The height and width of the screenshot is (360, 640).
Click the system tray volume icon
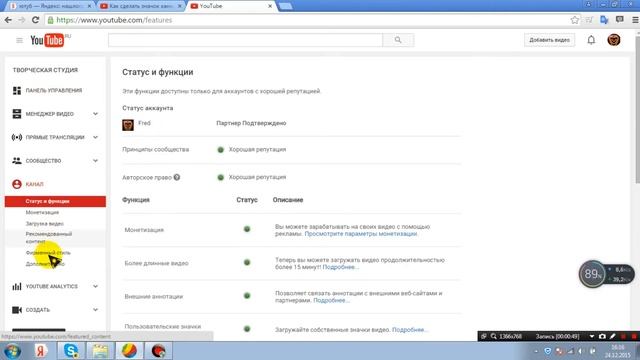click(581, 351)
